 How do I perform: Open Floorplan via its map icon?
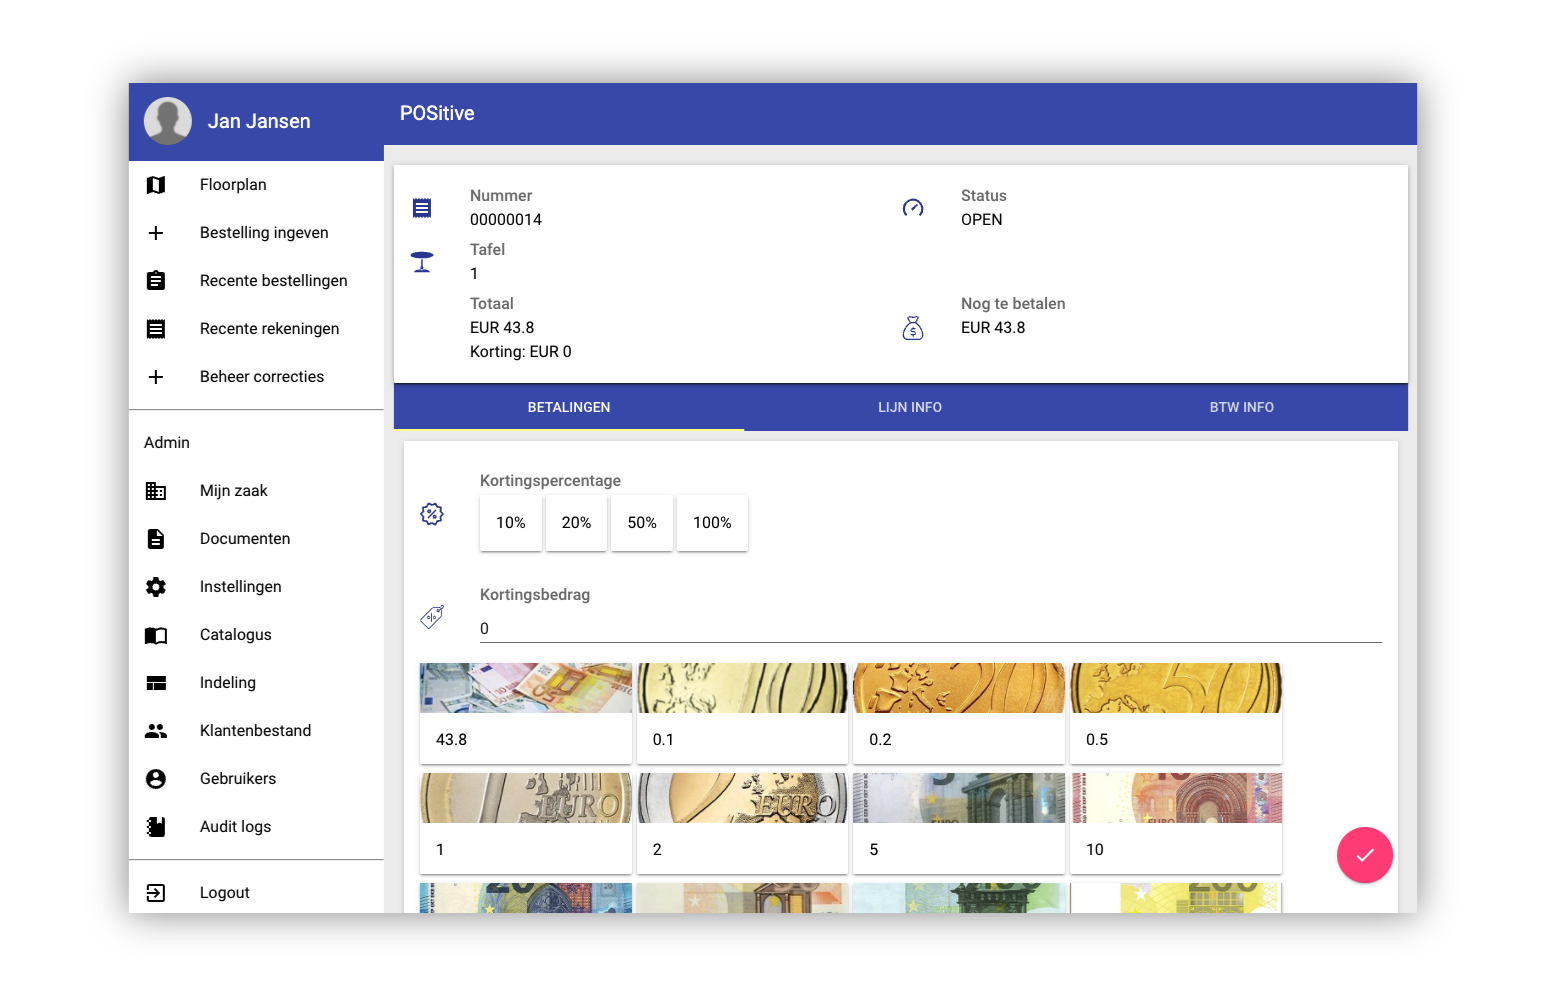[156, 185]
